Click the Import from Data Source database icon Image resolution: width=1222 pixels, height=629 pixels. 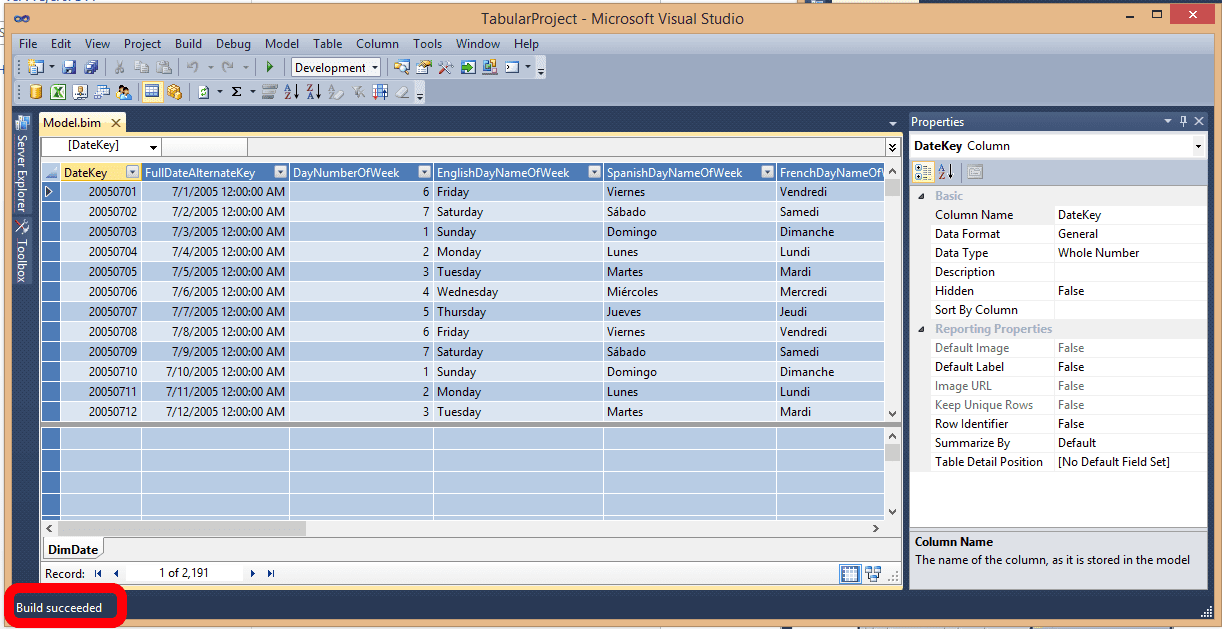tap(36, 92)
